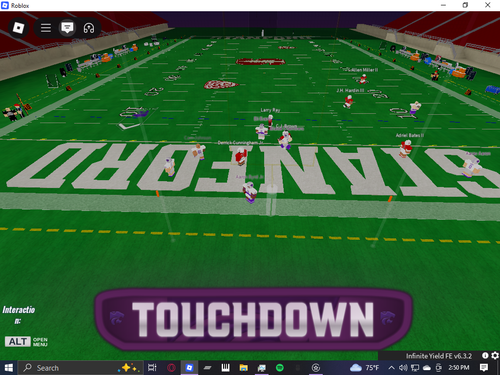Open Task View in the taskbar

pyautogui.click(x=152, y=368)
